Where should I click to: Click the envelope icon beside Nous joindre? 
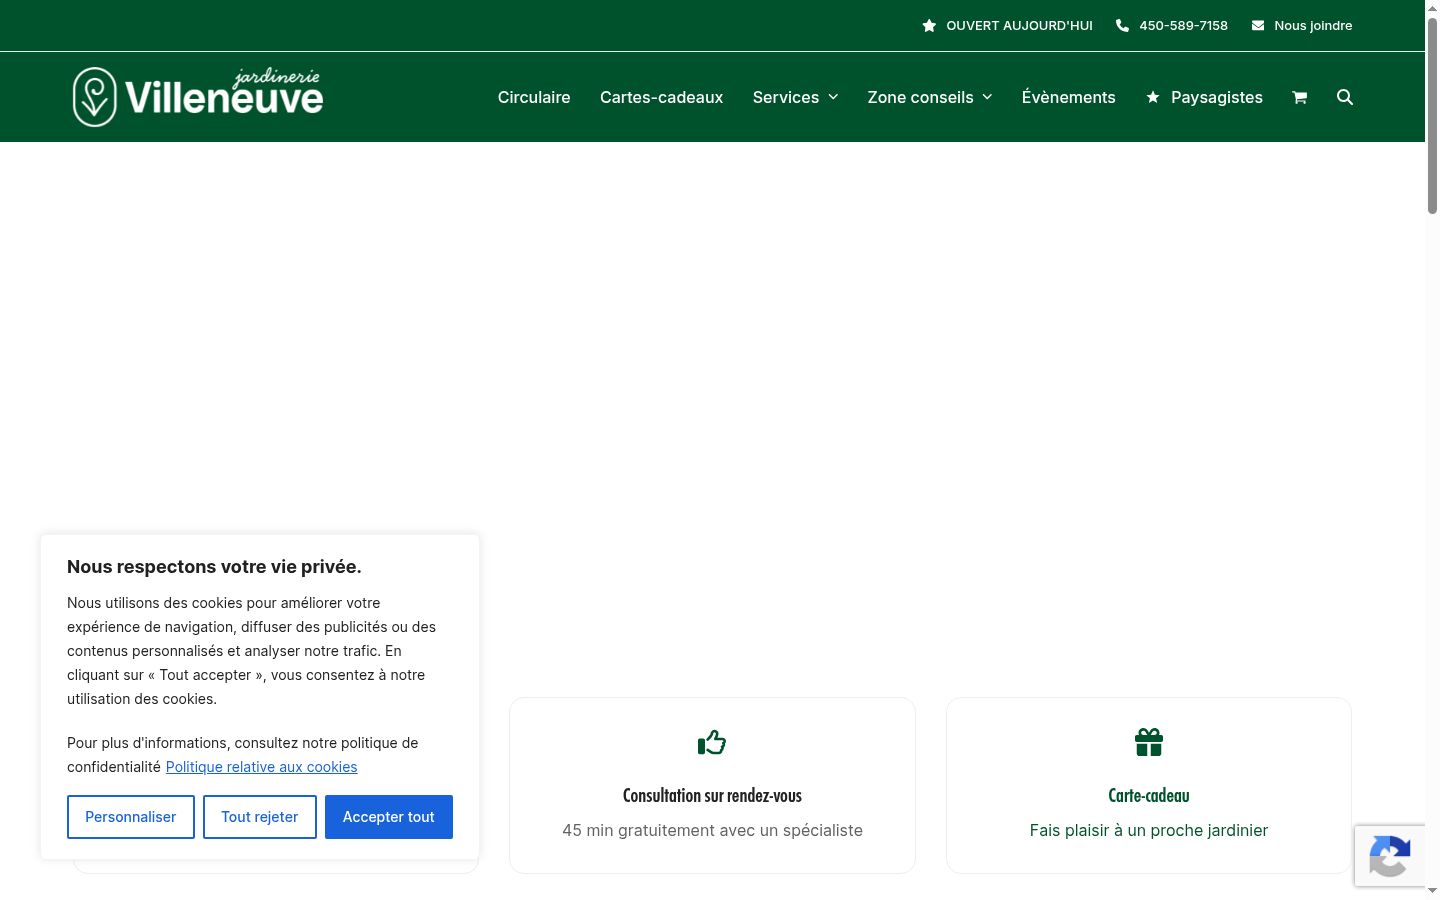point(1258,26)
